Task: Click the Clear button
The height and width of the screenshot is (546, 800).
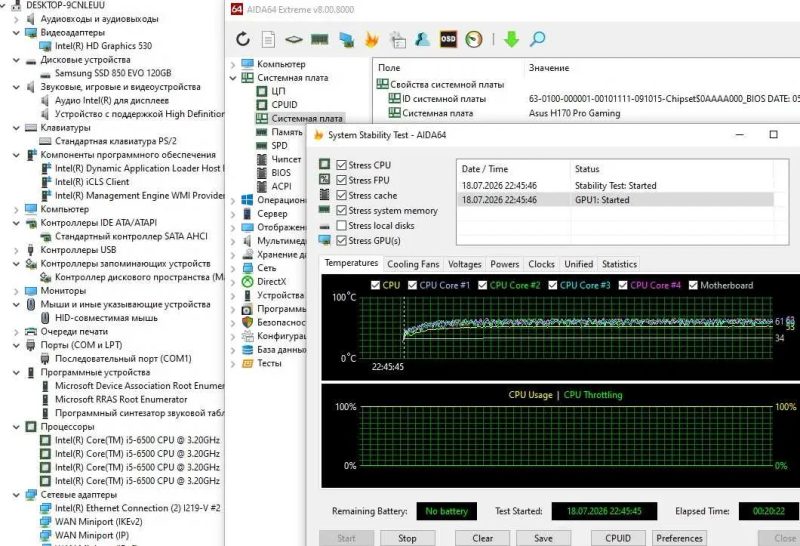Action: (x=483, y=538)
